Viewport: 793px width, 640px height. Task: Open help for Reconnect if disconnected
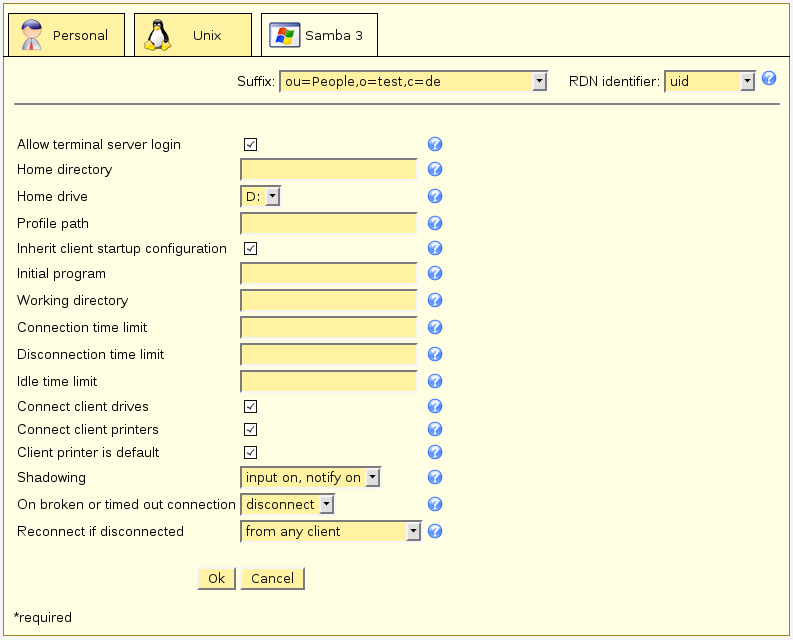[x=435, y=531]
